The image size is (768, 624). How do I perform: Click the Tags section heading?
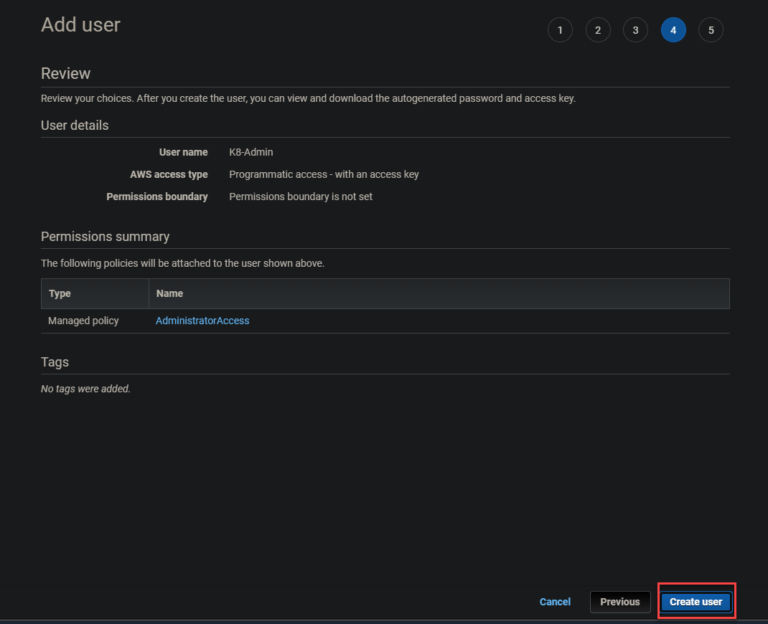(x=54, y=362)
